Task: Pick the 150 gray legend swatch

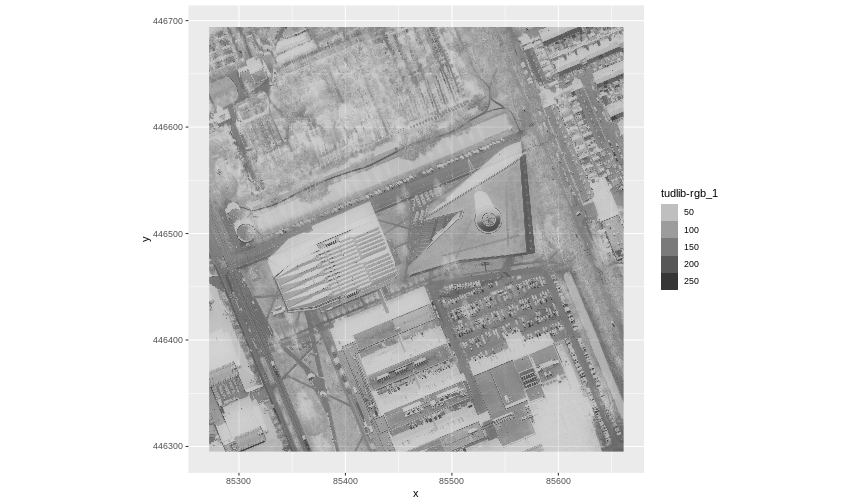Action: pos(669,247)
